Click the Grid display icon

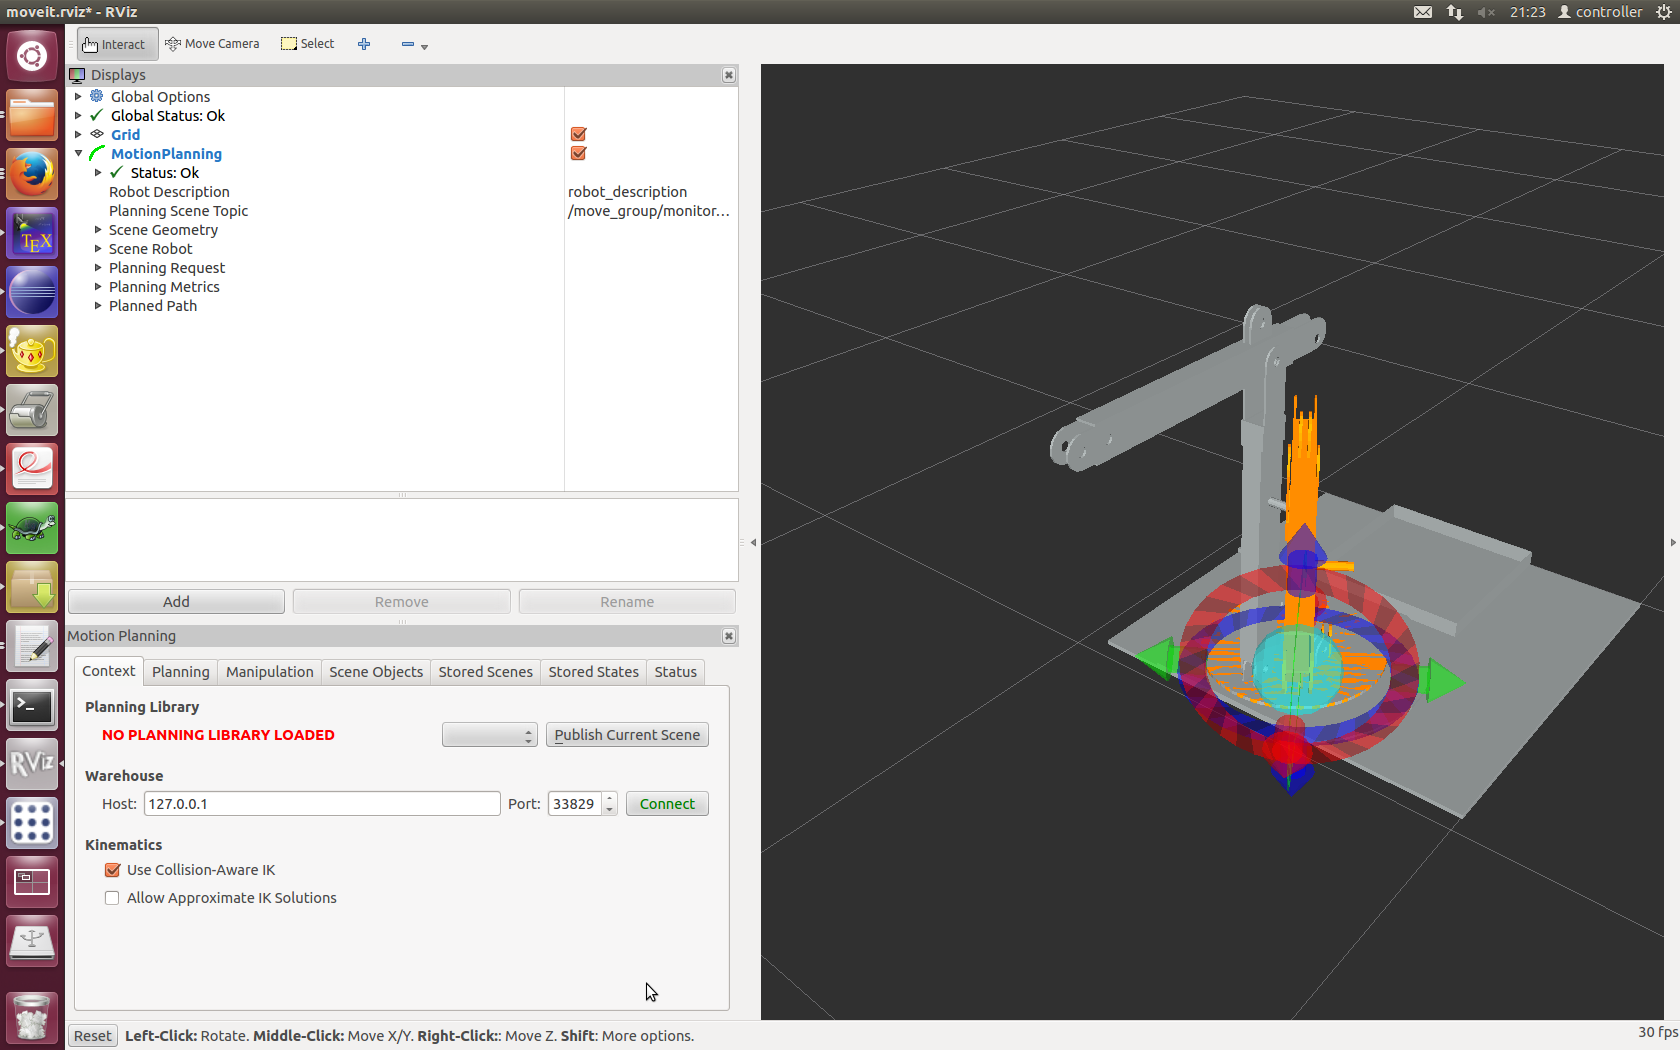click(97, 134)
